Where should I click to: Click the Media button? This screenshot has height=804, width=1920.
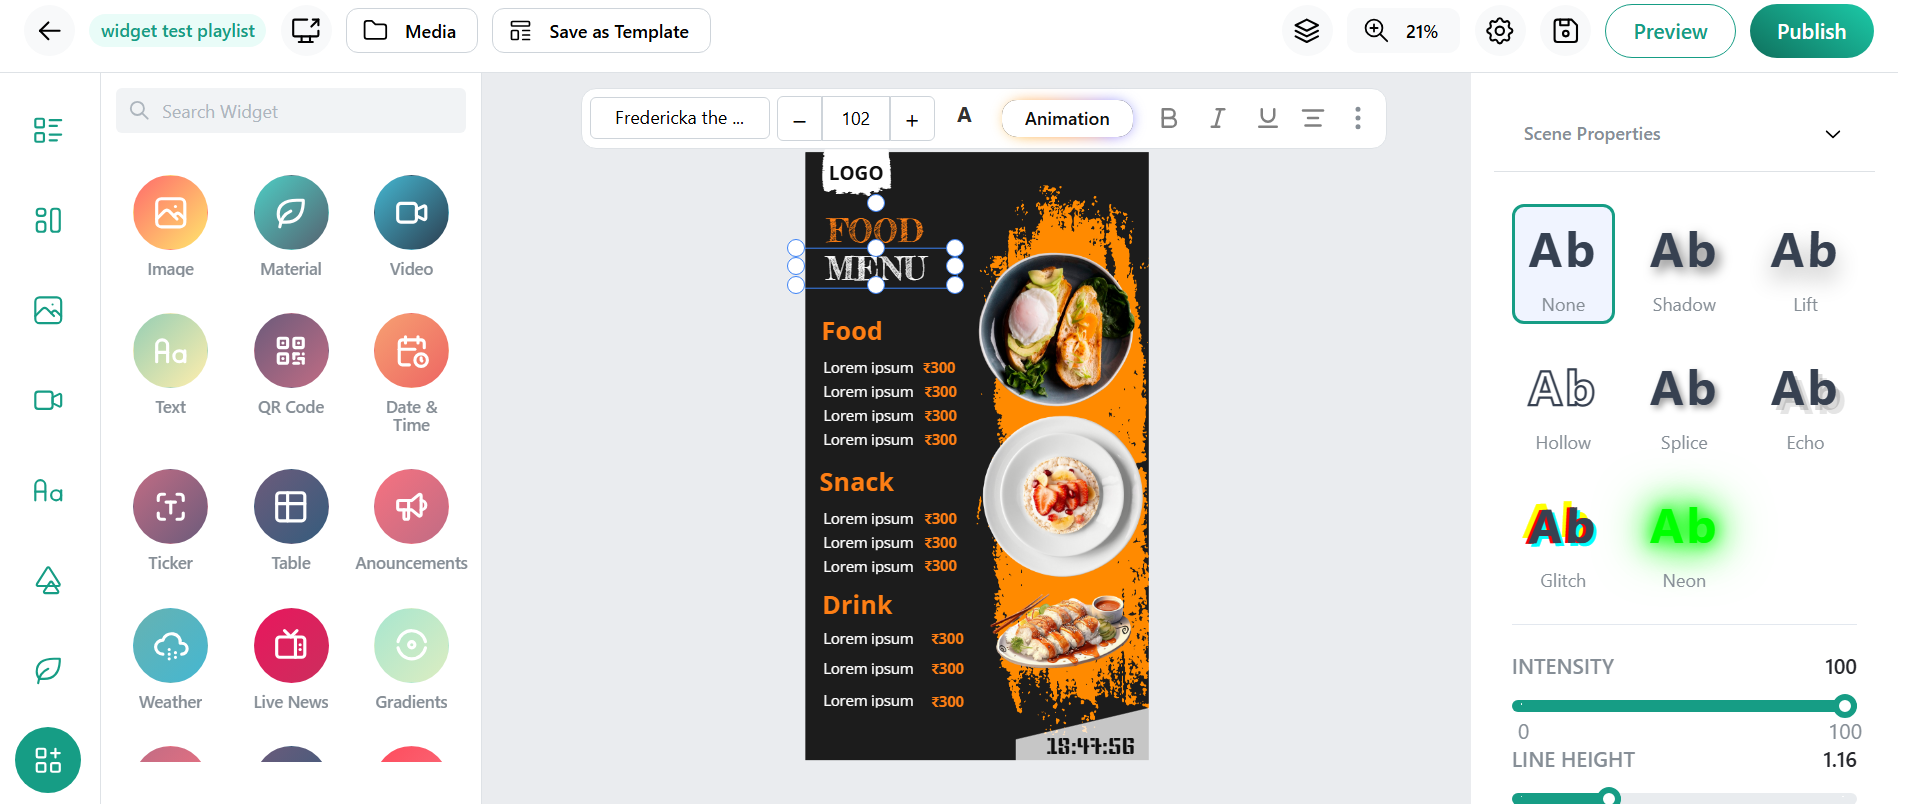click(x=412, y=31)
